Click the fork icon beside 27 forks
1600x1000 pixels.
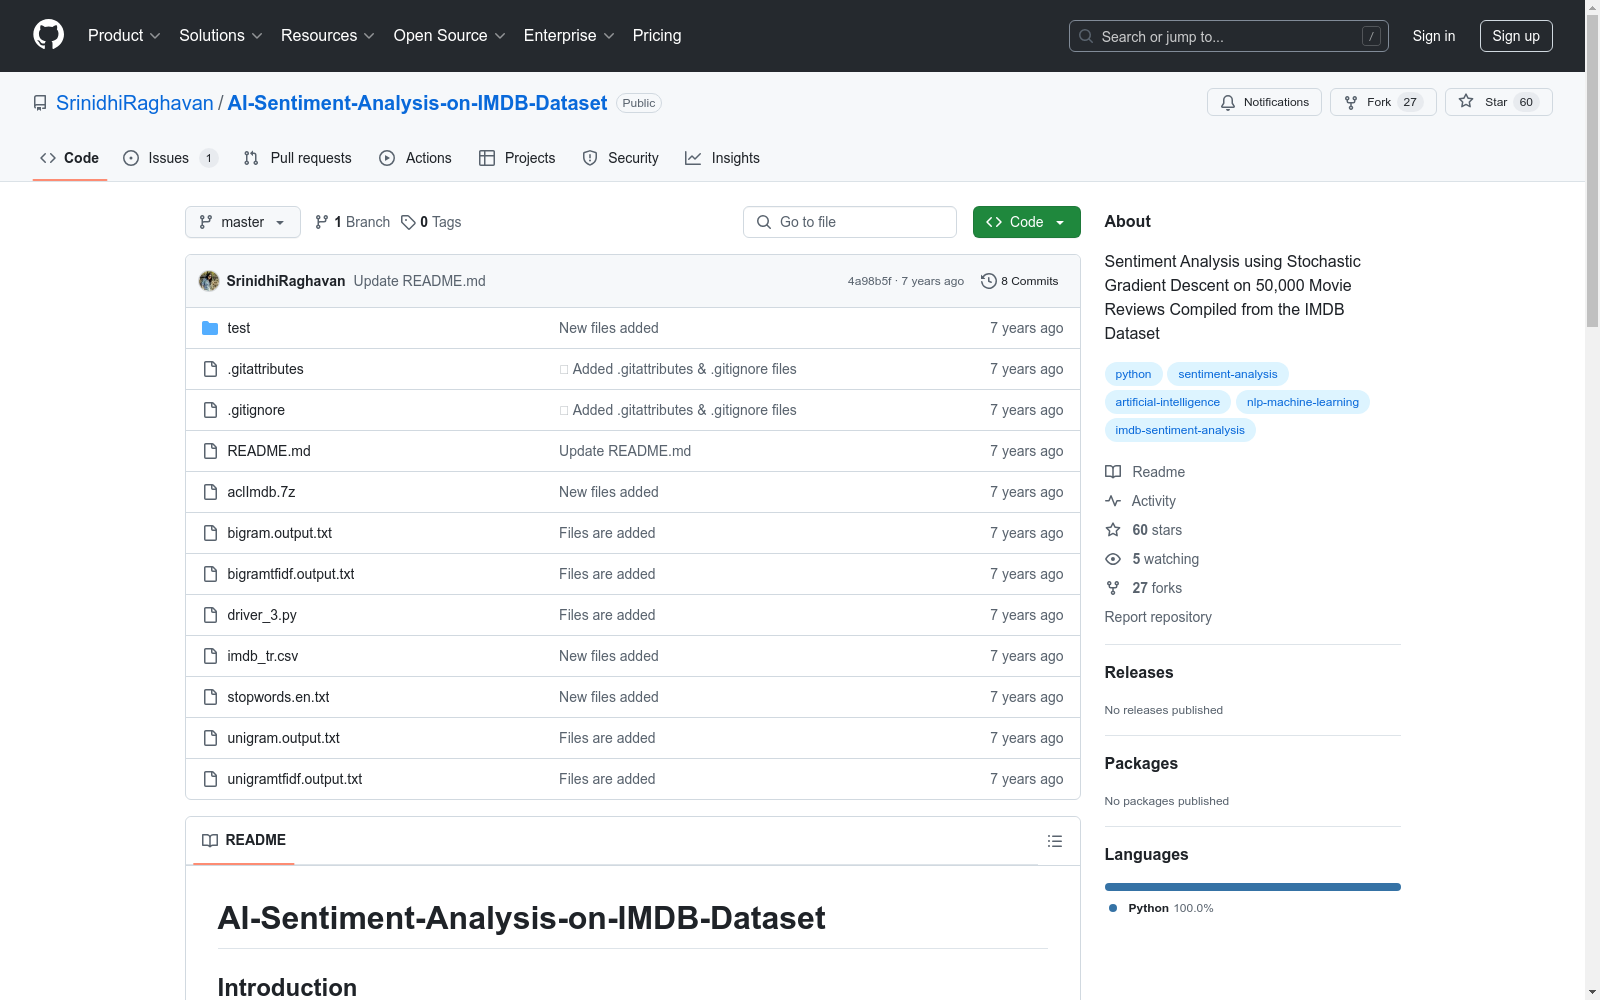click(1113, 588)
